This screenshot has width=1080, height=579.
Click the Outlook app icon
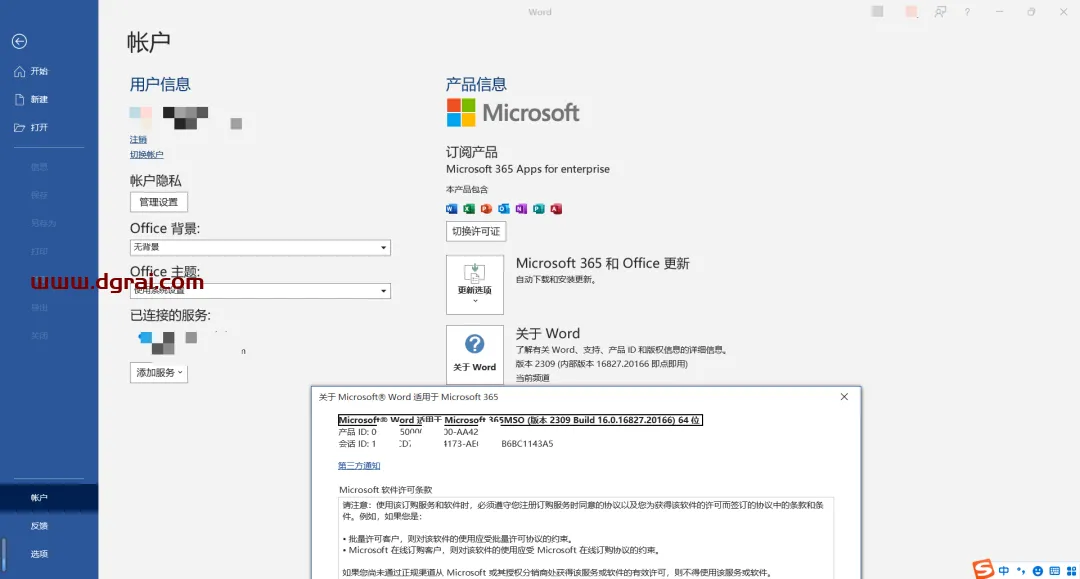coord(504,209)
